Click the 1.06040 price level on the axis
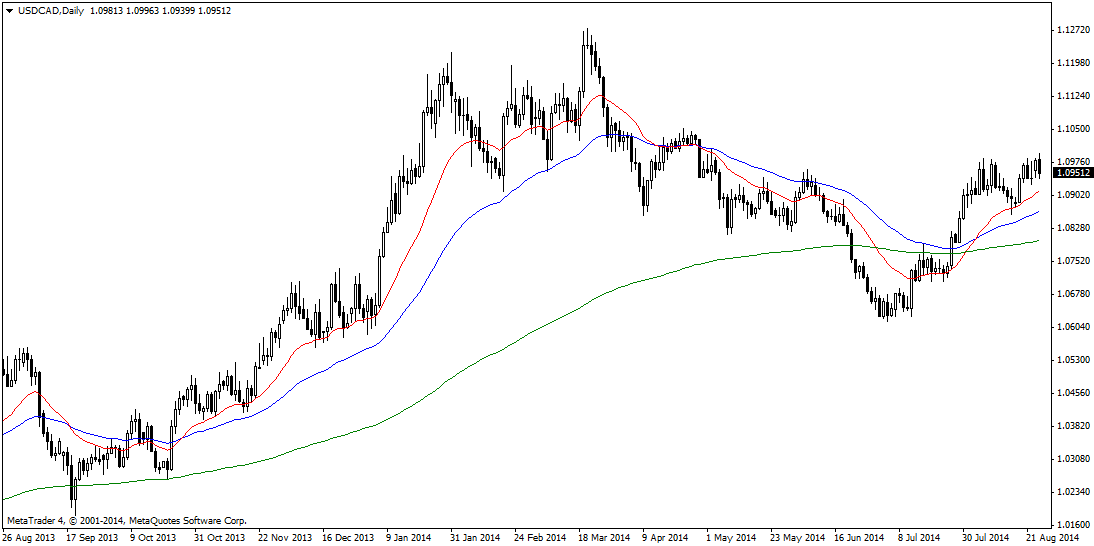This screenshot has width=1094, height=546. [1074, 327]
